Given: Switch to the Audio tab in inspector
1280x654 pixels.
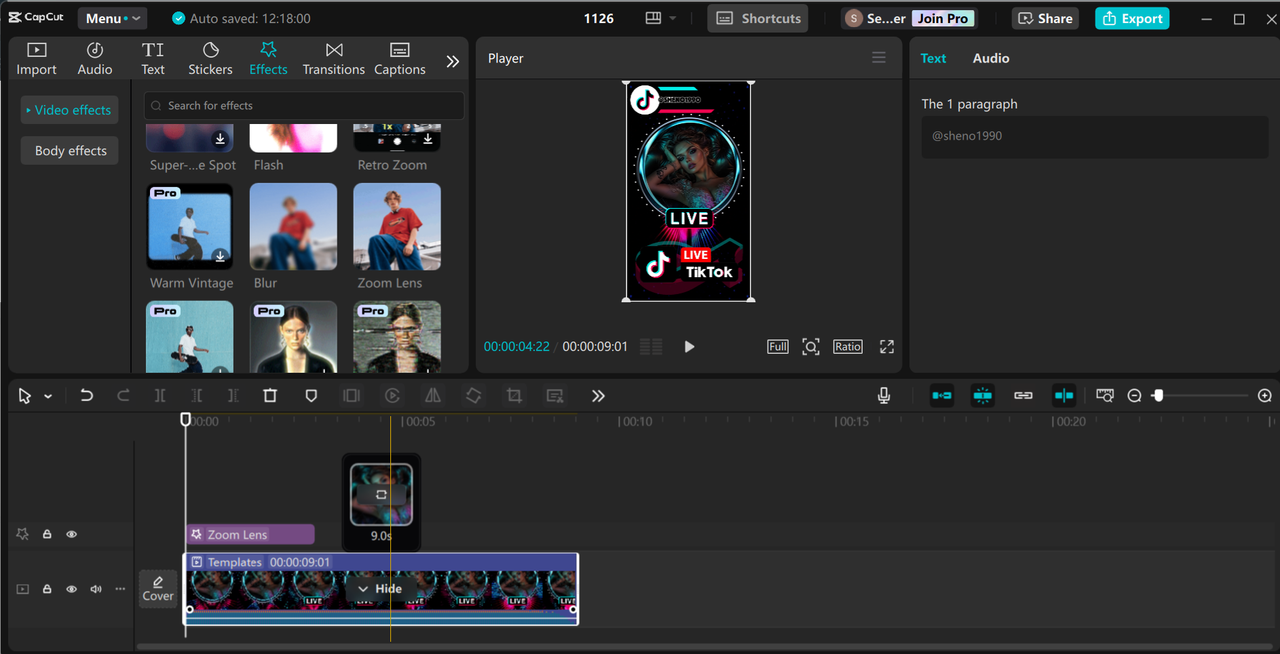Looking at the screenshot, I should click(x=991, y=58).
